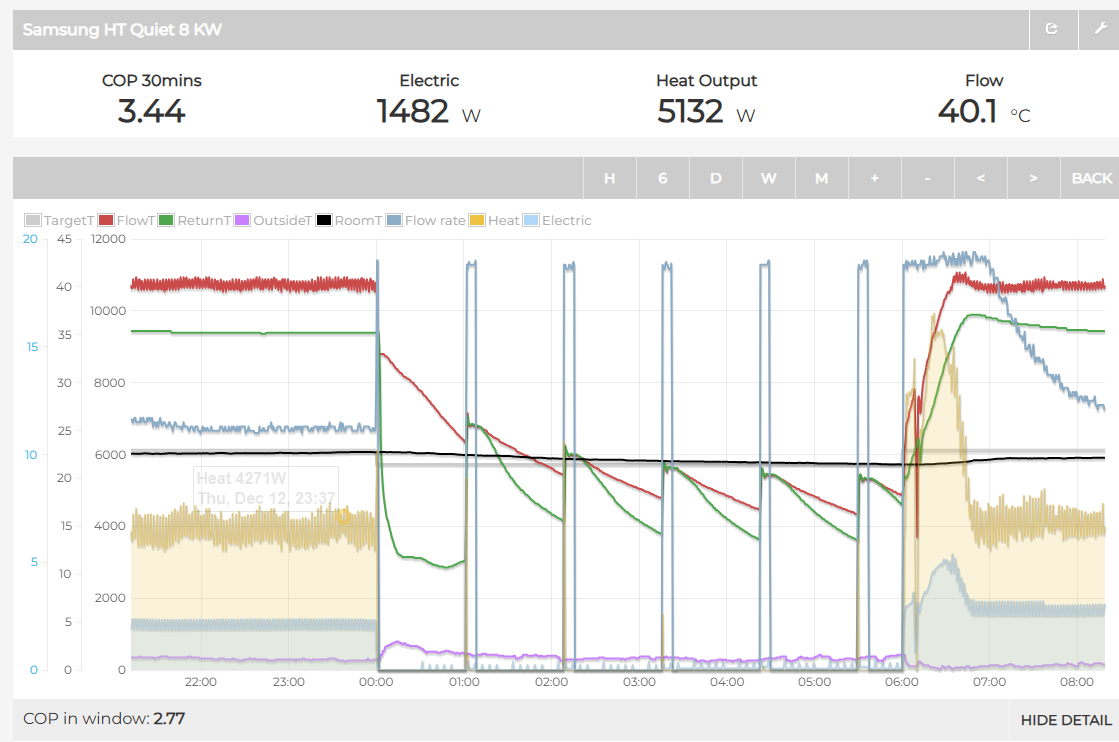Toggle the ReturnT legend entry
The image size is (1119, 742).
tap(195, 220)
